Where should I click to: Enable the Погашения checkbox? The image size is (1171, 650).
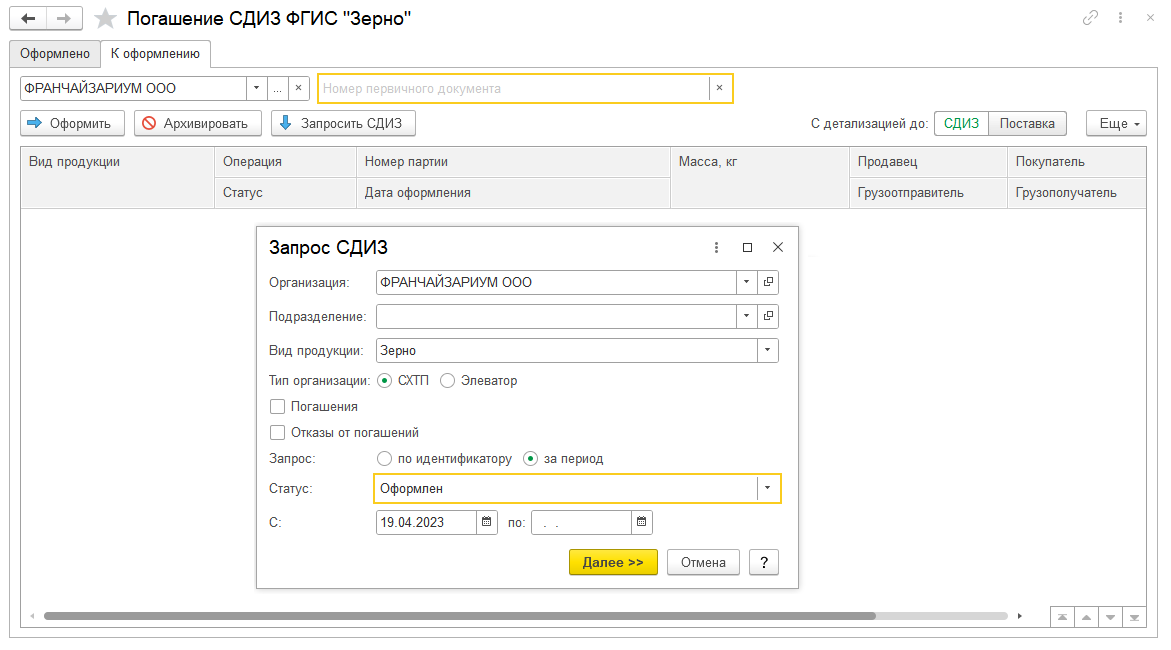[278, 407]
